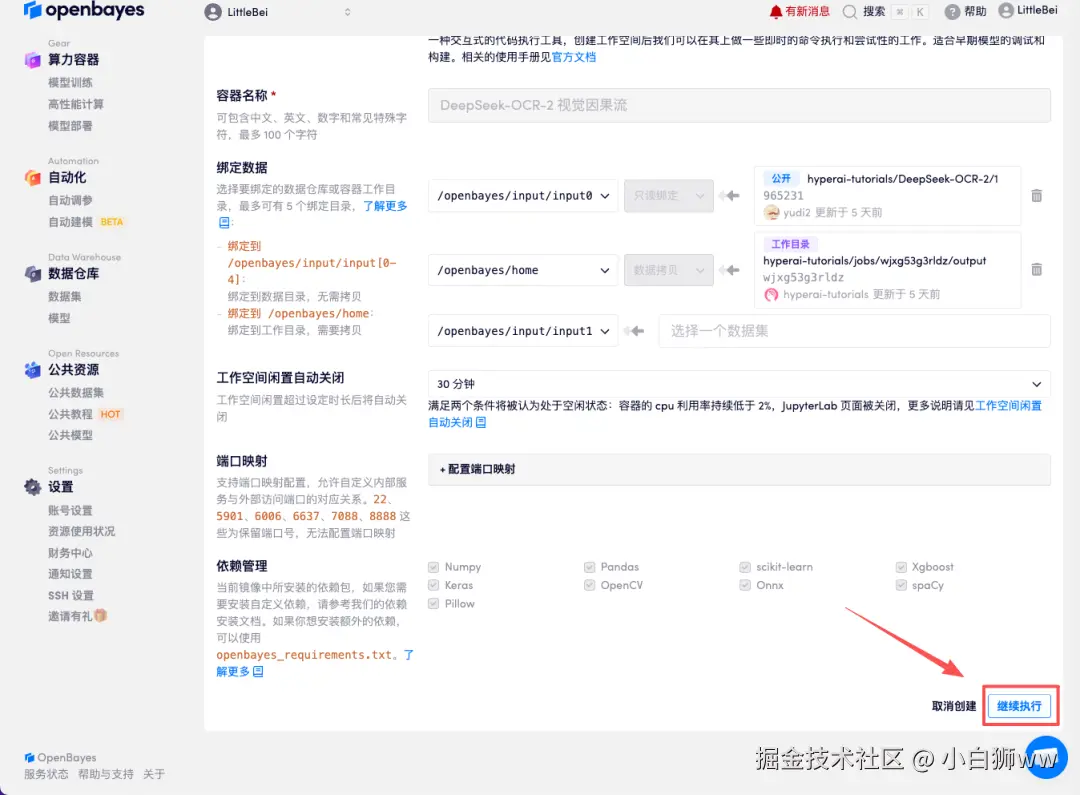Open the /openbayes/home path dropdown
This screenshot has height=795, width=1080.
click(x=523, y=270)
